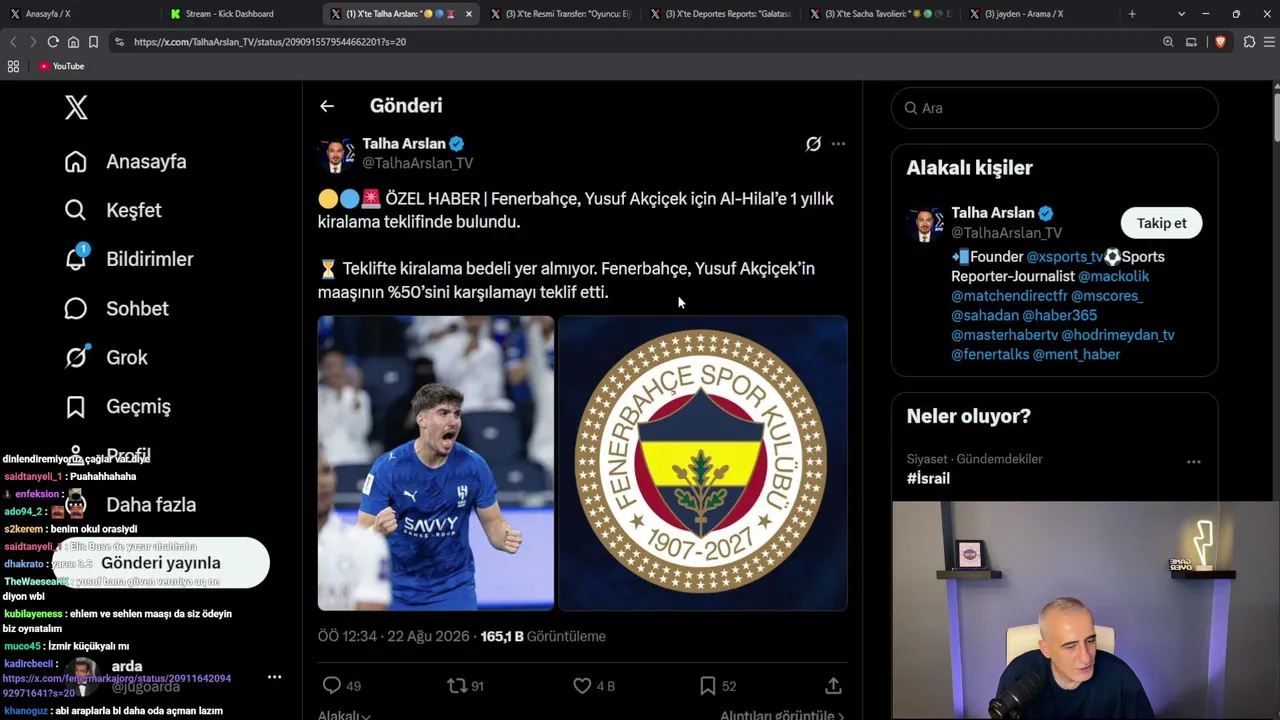Repost the post with 91 reposts

(x=465, y=686)
